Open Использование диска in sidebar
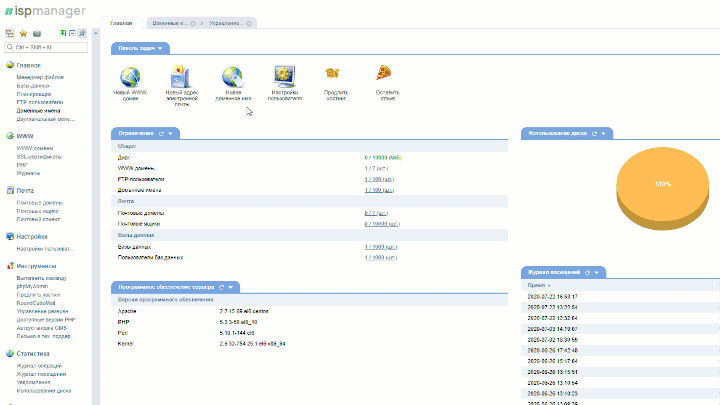The height and width of the screenshot is (405, 720). coord(44,391)
